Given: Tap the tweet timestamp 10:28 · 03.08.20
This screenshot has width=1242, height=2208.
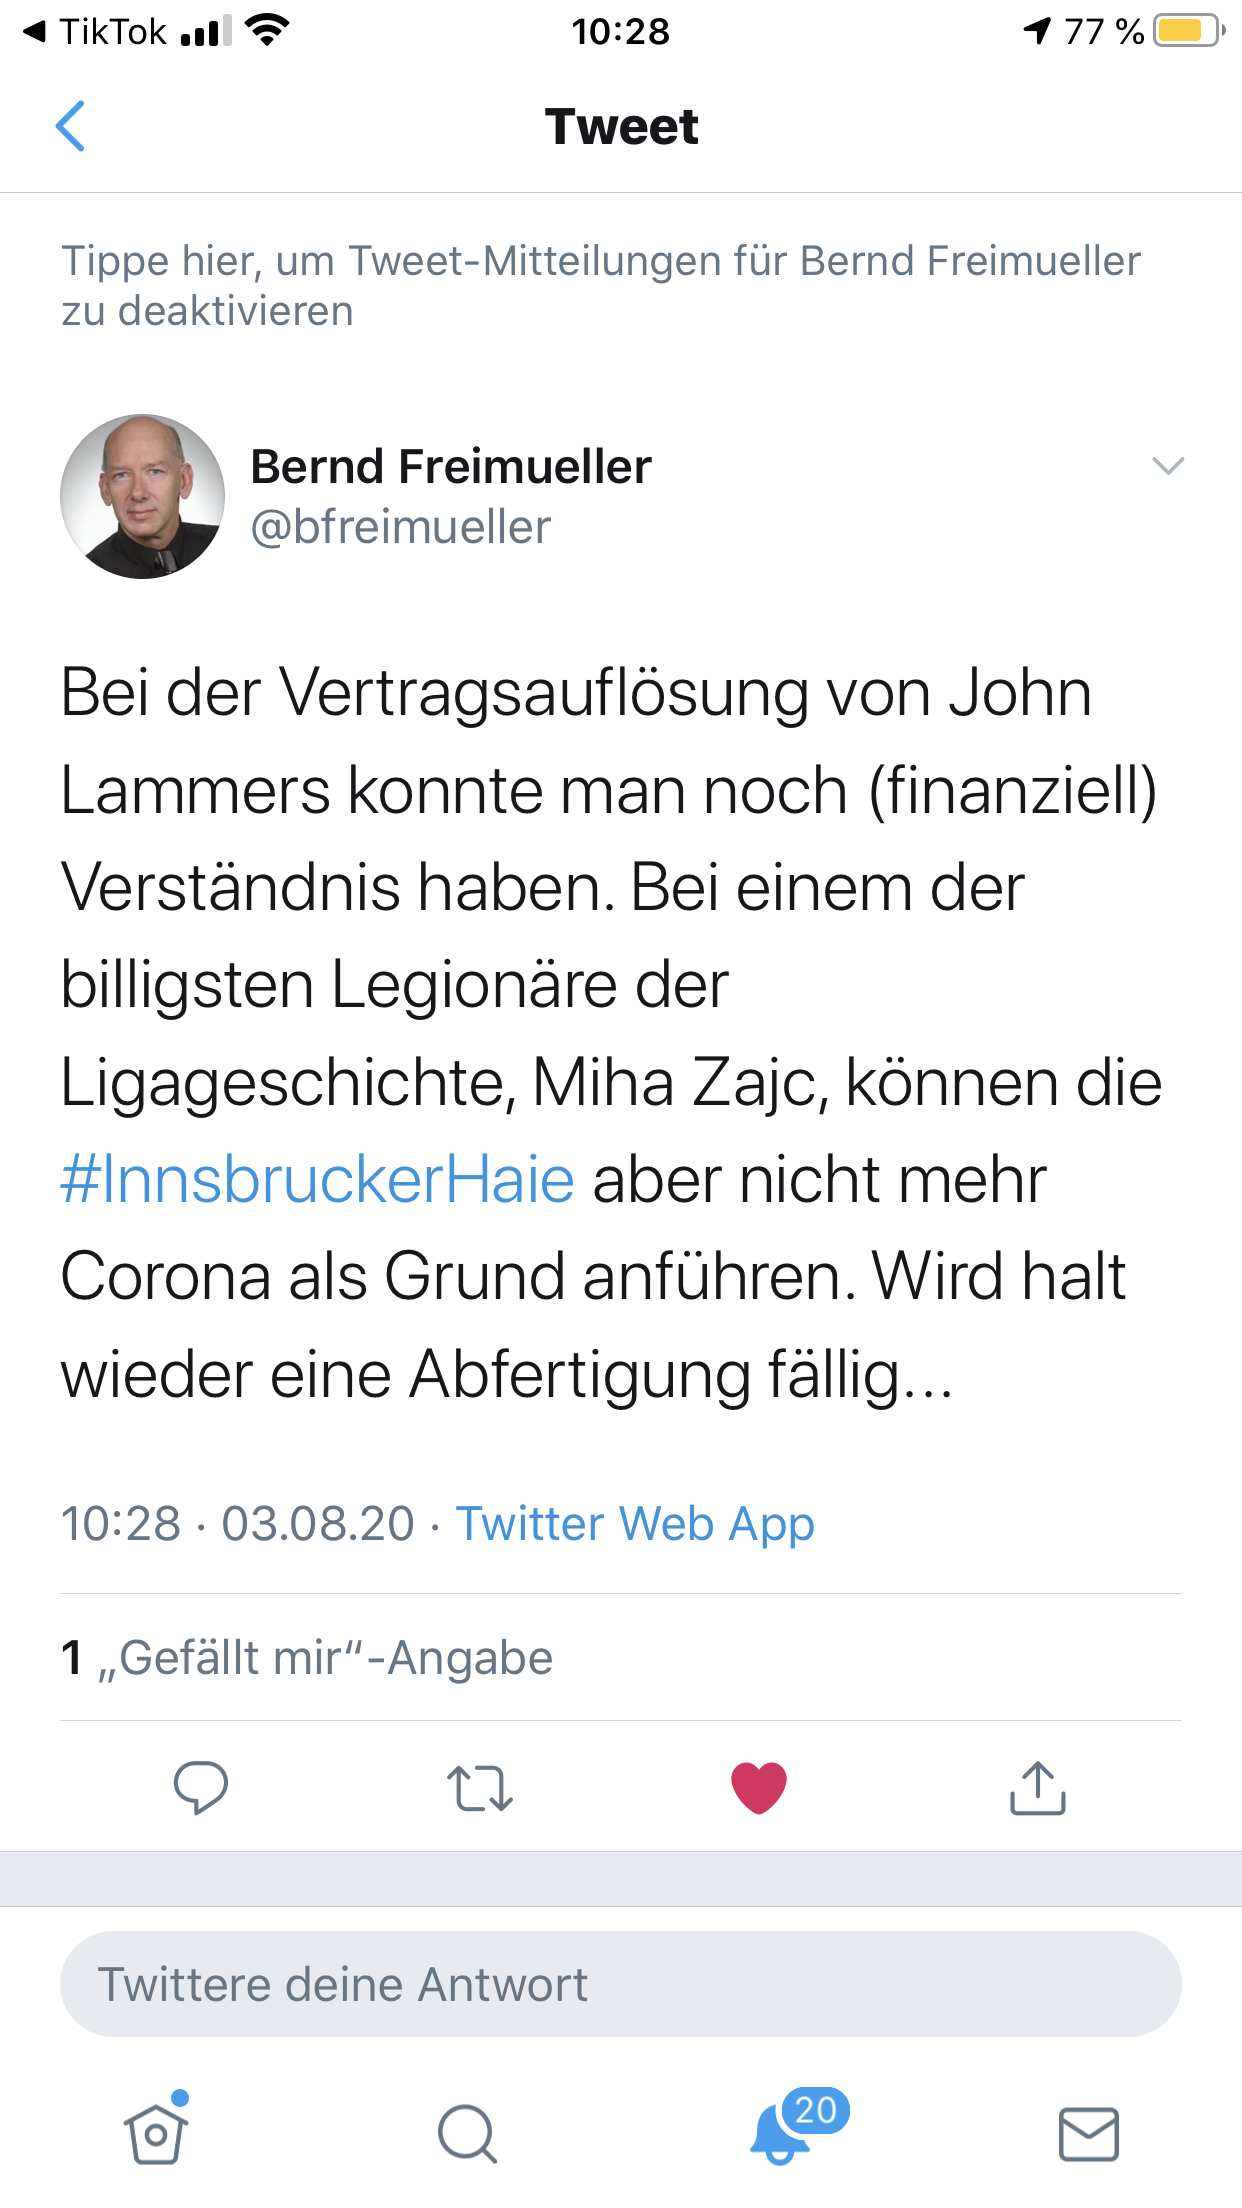Looking at the screenshot, I should (237, 1524).
